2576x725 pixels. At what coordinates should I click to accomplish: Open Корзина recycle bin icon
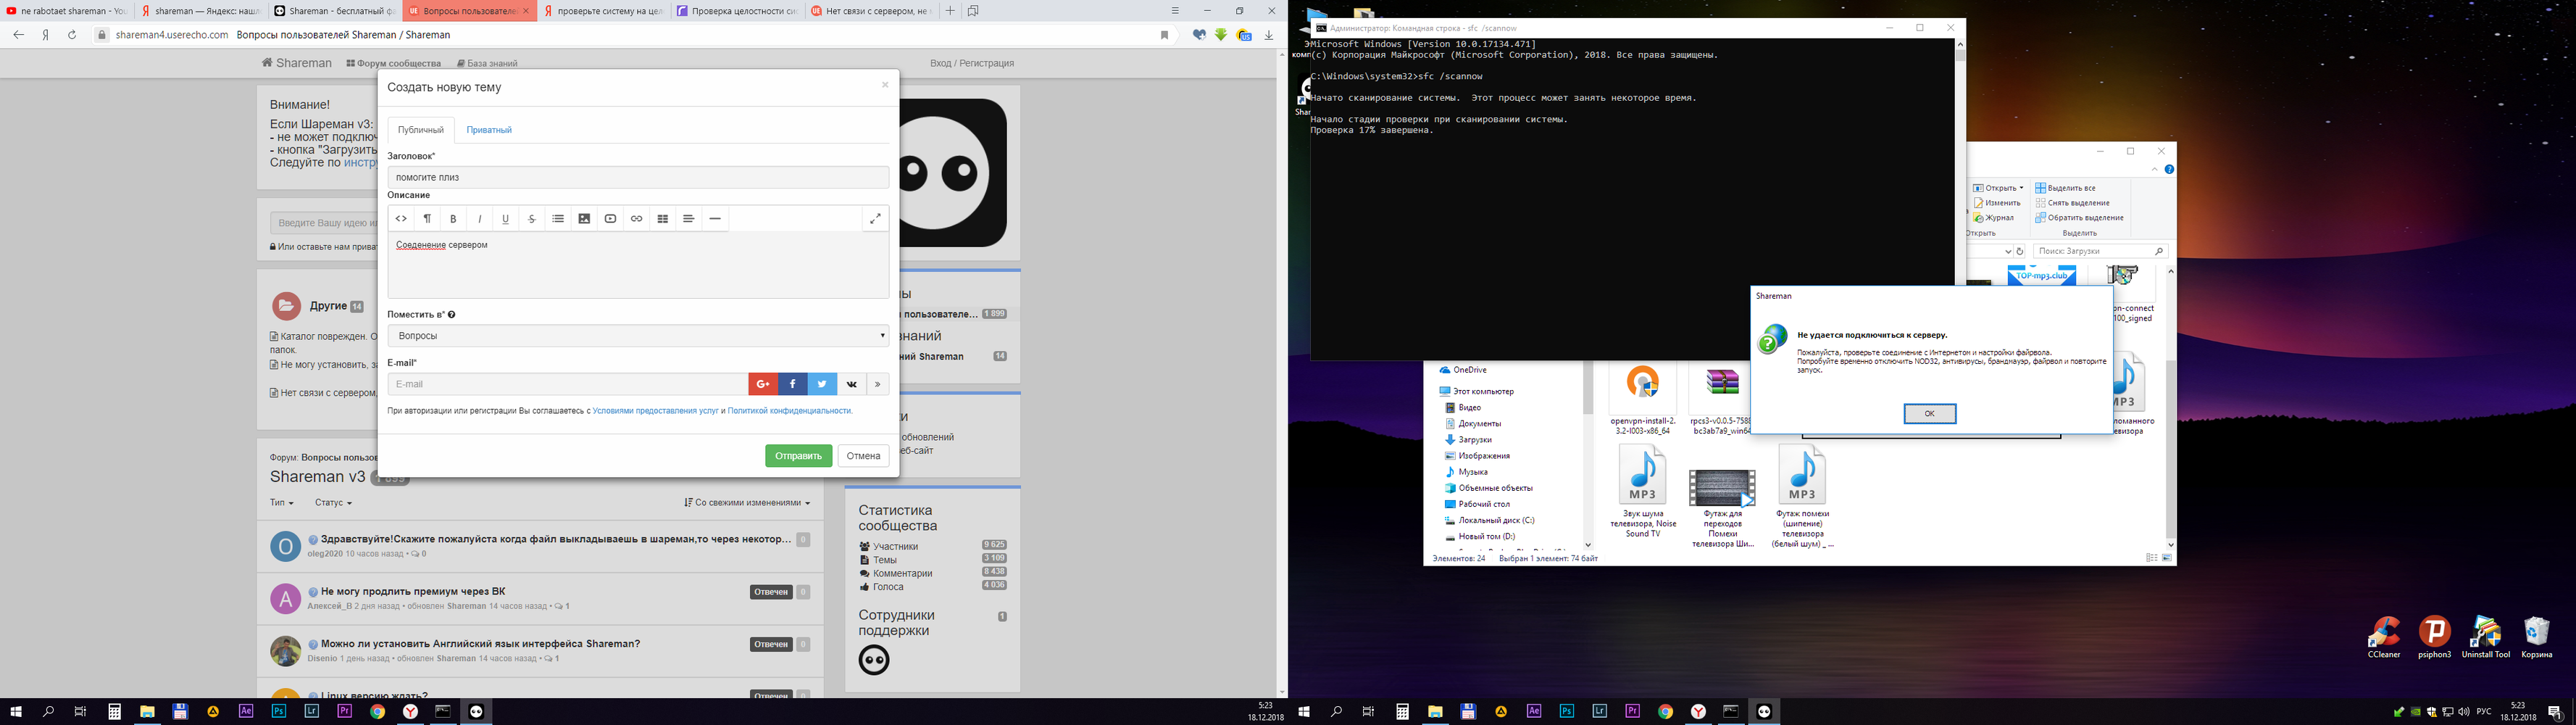pyautogui.click(x=2537, y=637)
